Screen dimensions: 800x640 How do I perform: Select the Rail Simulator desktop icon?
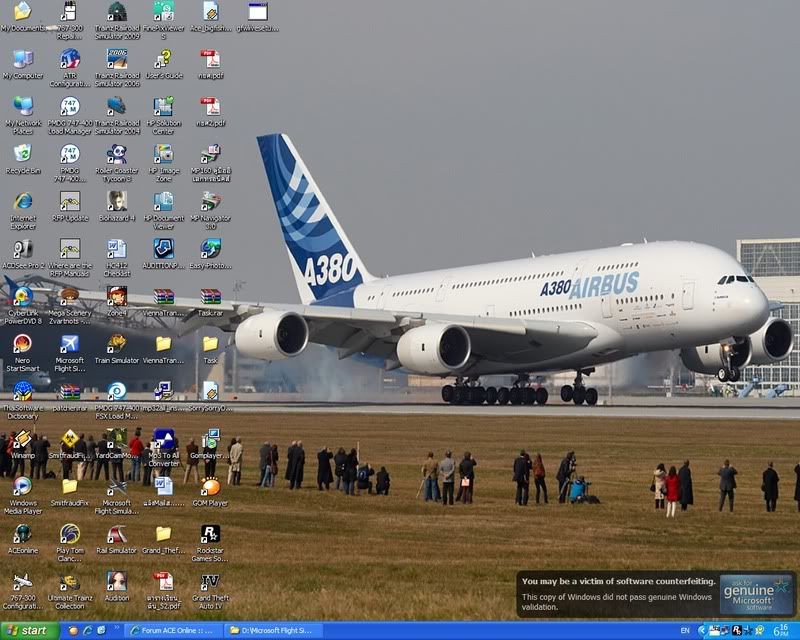117,539
